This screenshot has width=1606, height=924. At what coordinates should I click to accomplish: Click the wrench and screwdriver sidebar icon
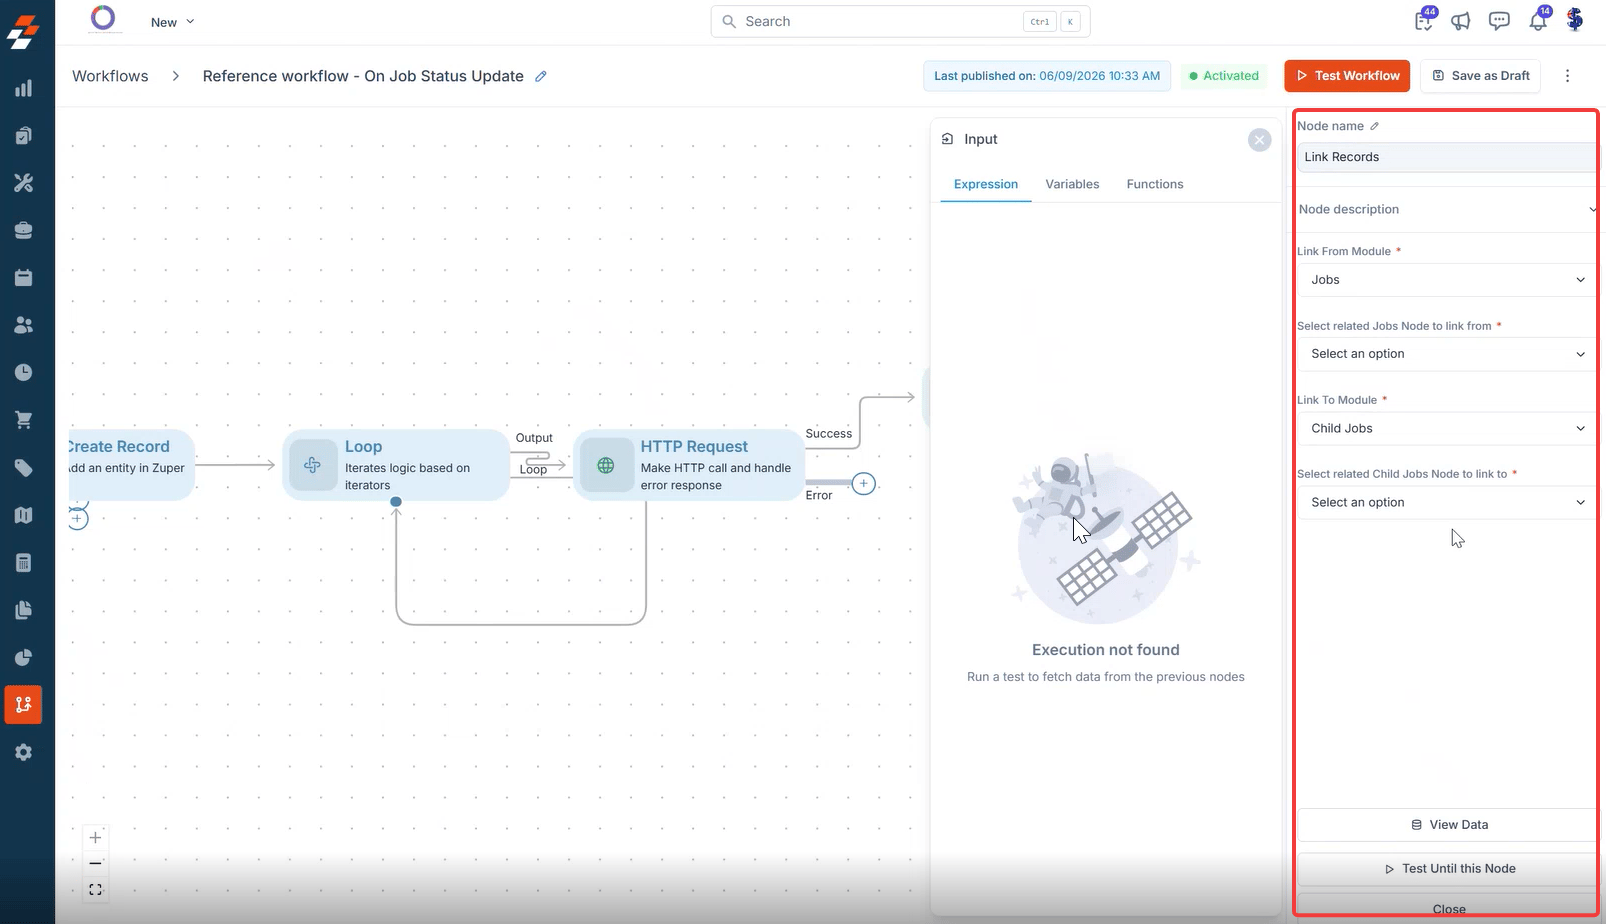click(23, 183)
